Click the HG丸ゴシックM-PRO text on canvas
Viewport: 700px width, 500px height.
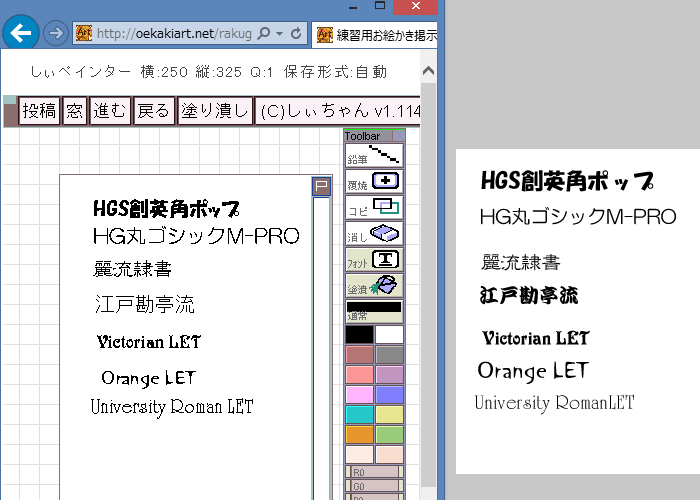[x=196, y=236]
